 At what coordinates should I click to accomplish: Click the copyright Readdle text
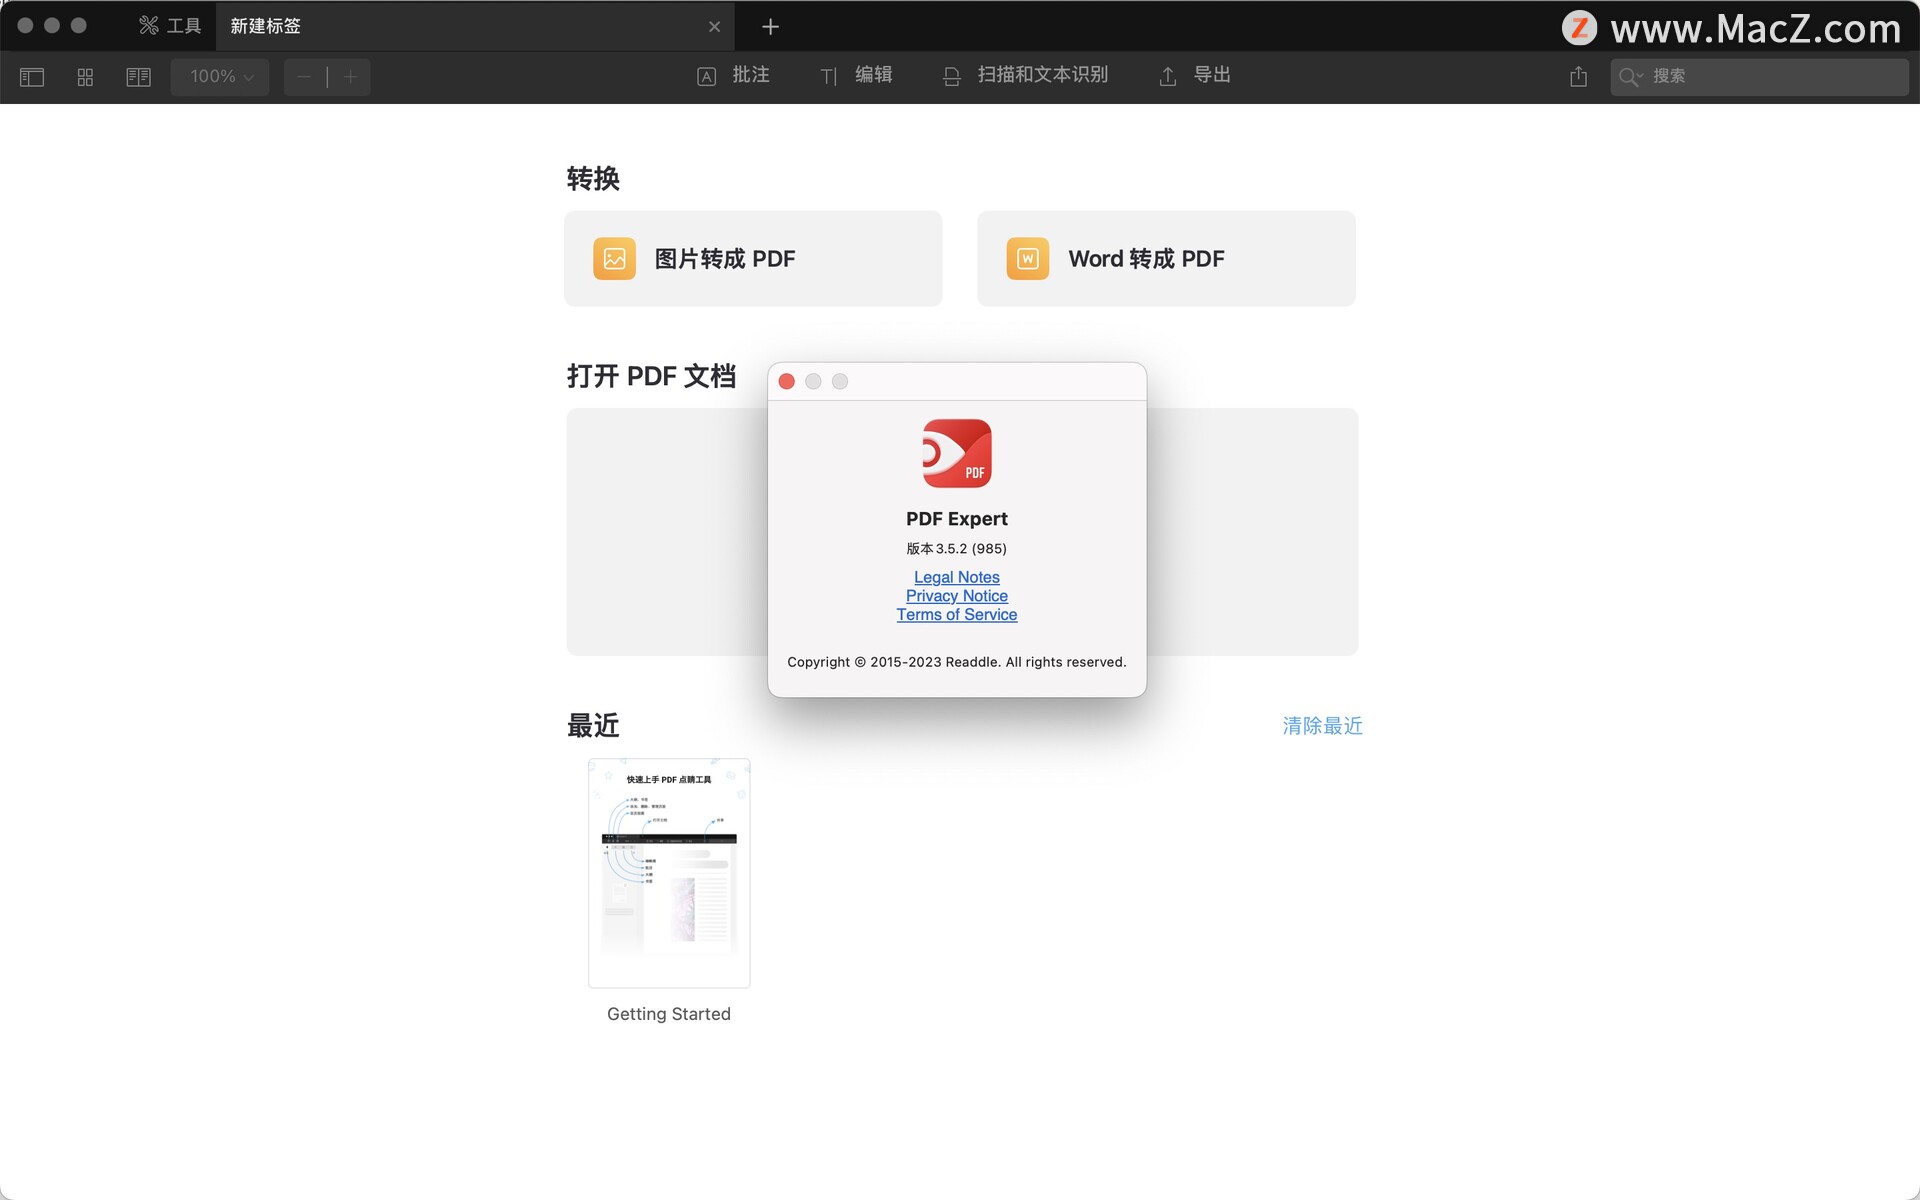[x=957, y=662]
